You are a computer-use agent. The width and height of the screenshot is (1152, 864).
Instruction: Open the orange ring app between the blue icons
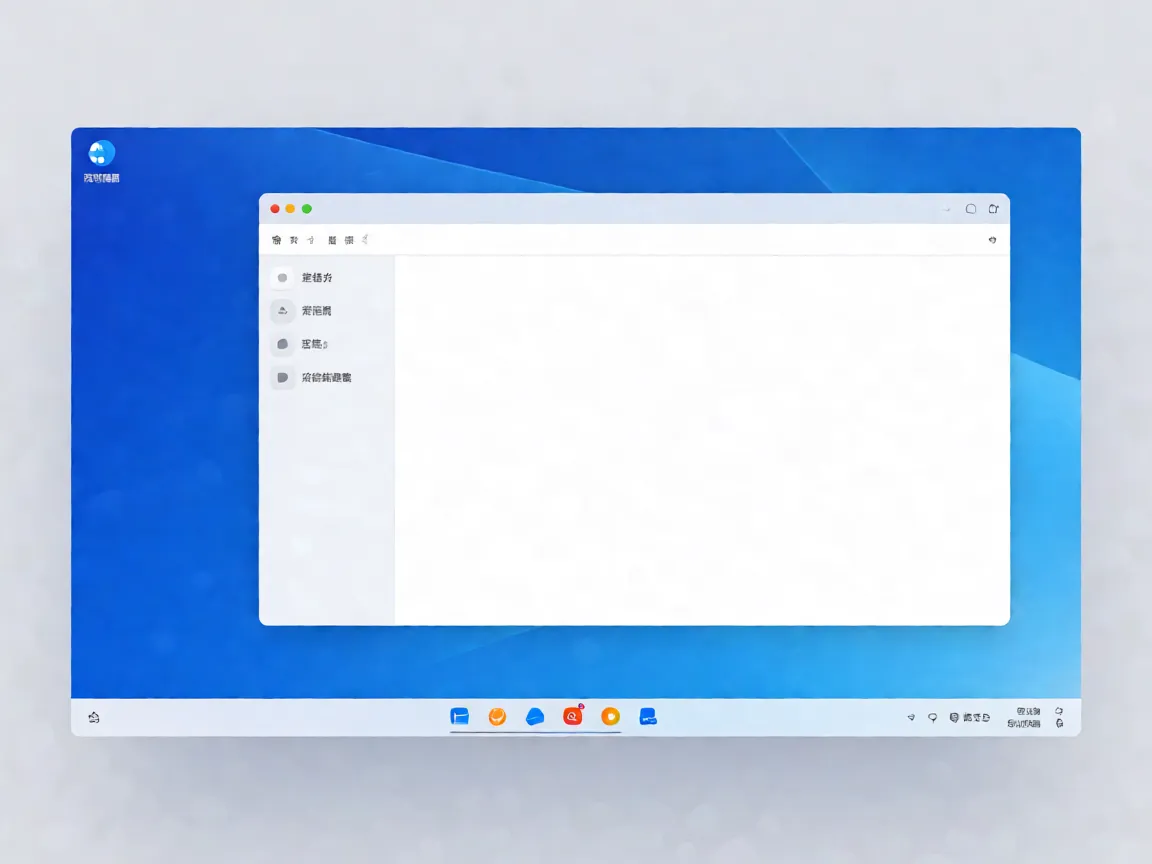click(497, 716)
